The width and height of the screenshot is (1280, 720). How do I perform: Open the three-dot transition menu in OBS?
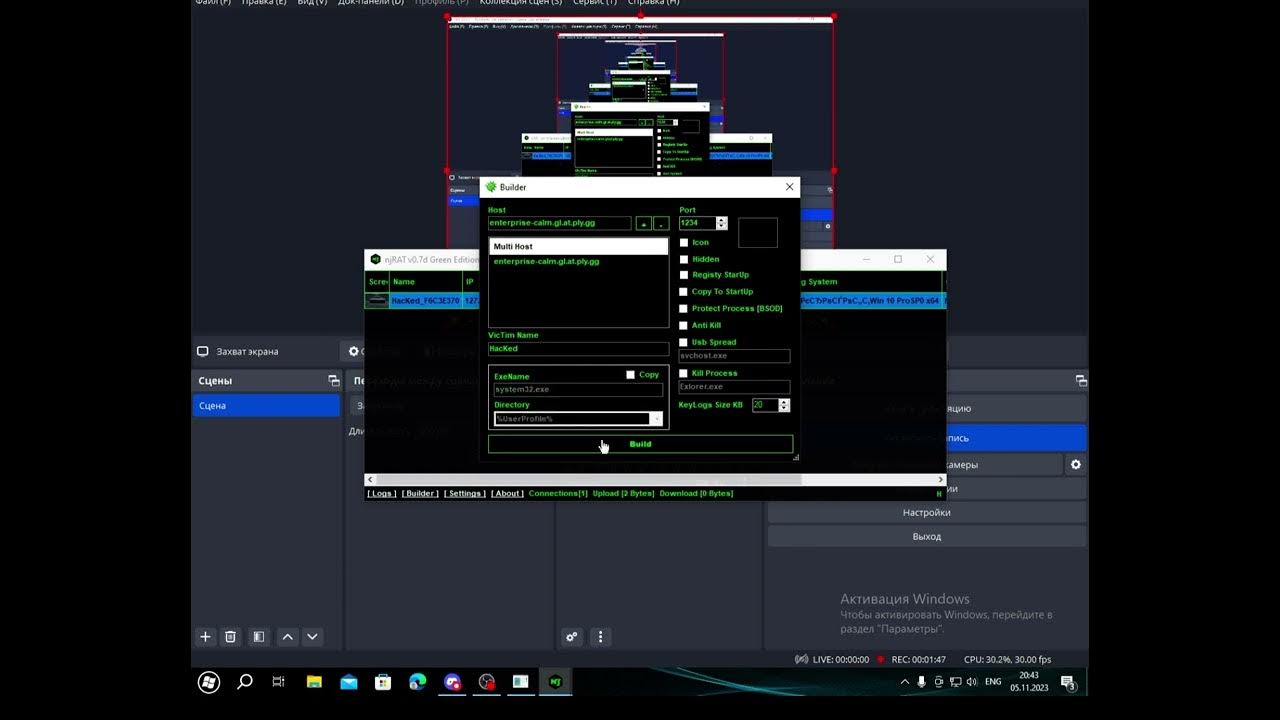tap(601, 637)
